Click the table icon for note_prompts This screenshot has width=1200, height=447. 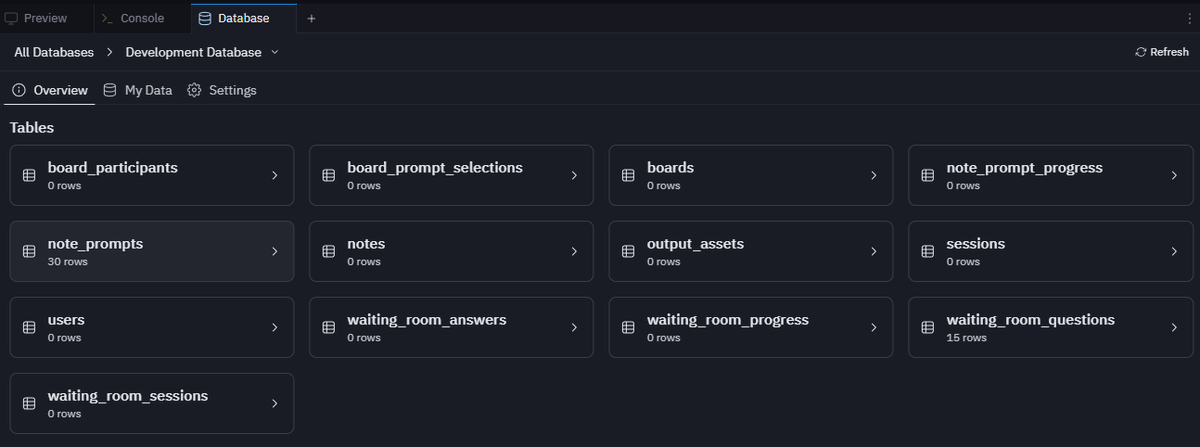29,251
